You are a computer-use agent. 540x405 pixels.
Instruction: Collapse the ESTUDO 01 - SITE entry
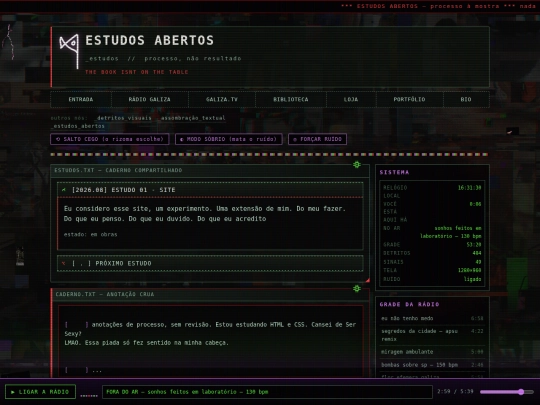pyautogui.click(x=210, y=190)
